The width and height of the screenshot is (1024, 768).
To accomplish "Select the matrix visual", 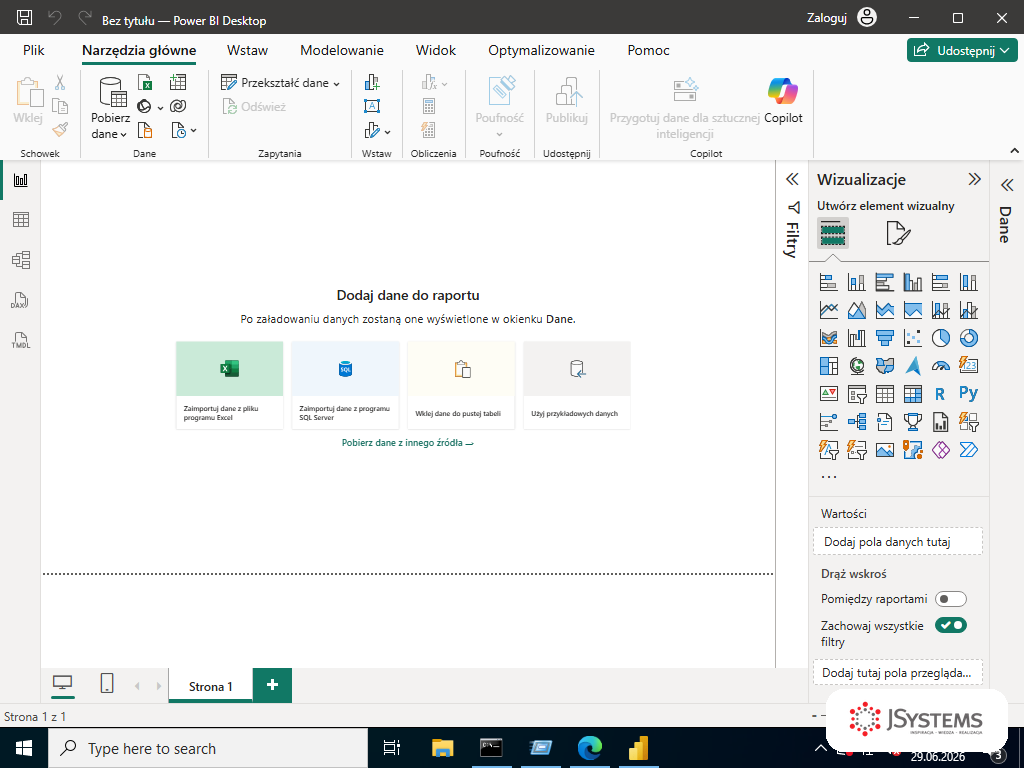I will [912, 394].
